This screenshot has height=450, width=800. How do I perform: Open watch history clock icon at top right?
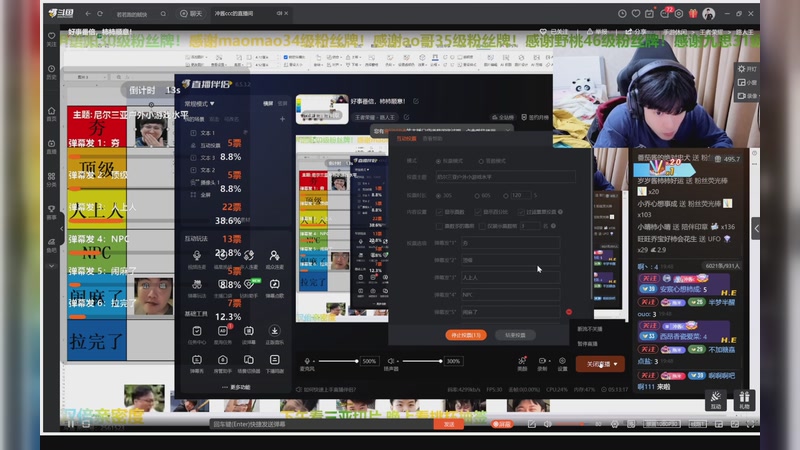(622, 14)
